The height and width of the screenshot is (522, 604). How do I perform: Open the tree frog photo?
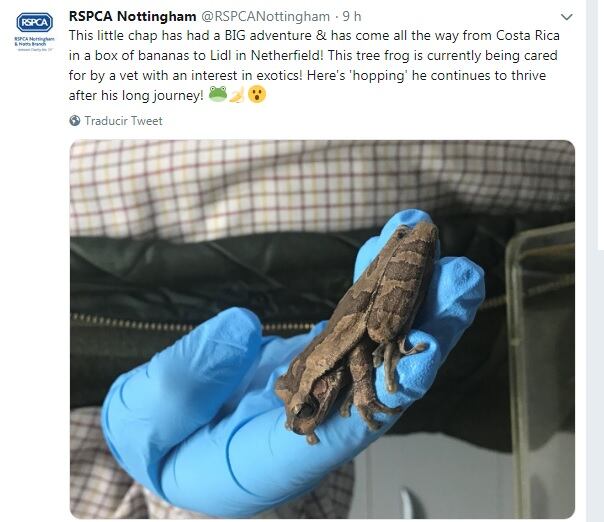322,329
